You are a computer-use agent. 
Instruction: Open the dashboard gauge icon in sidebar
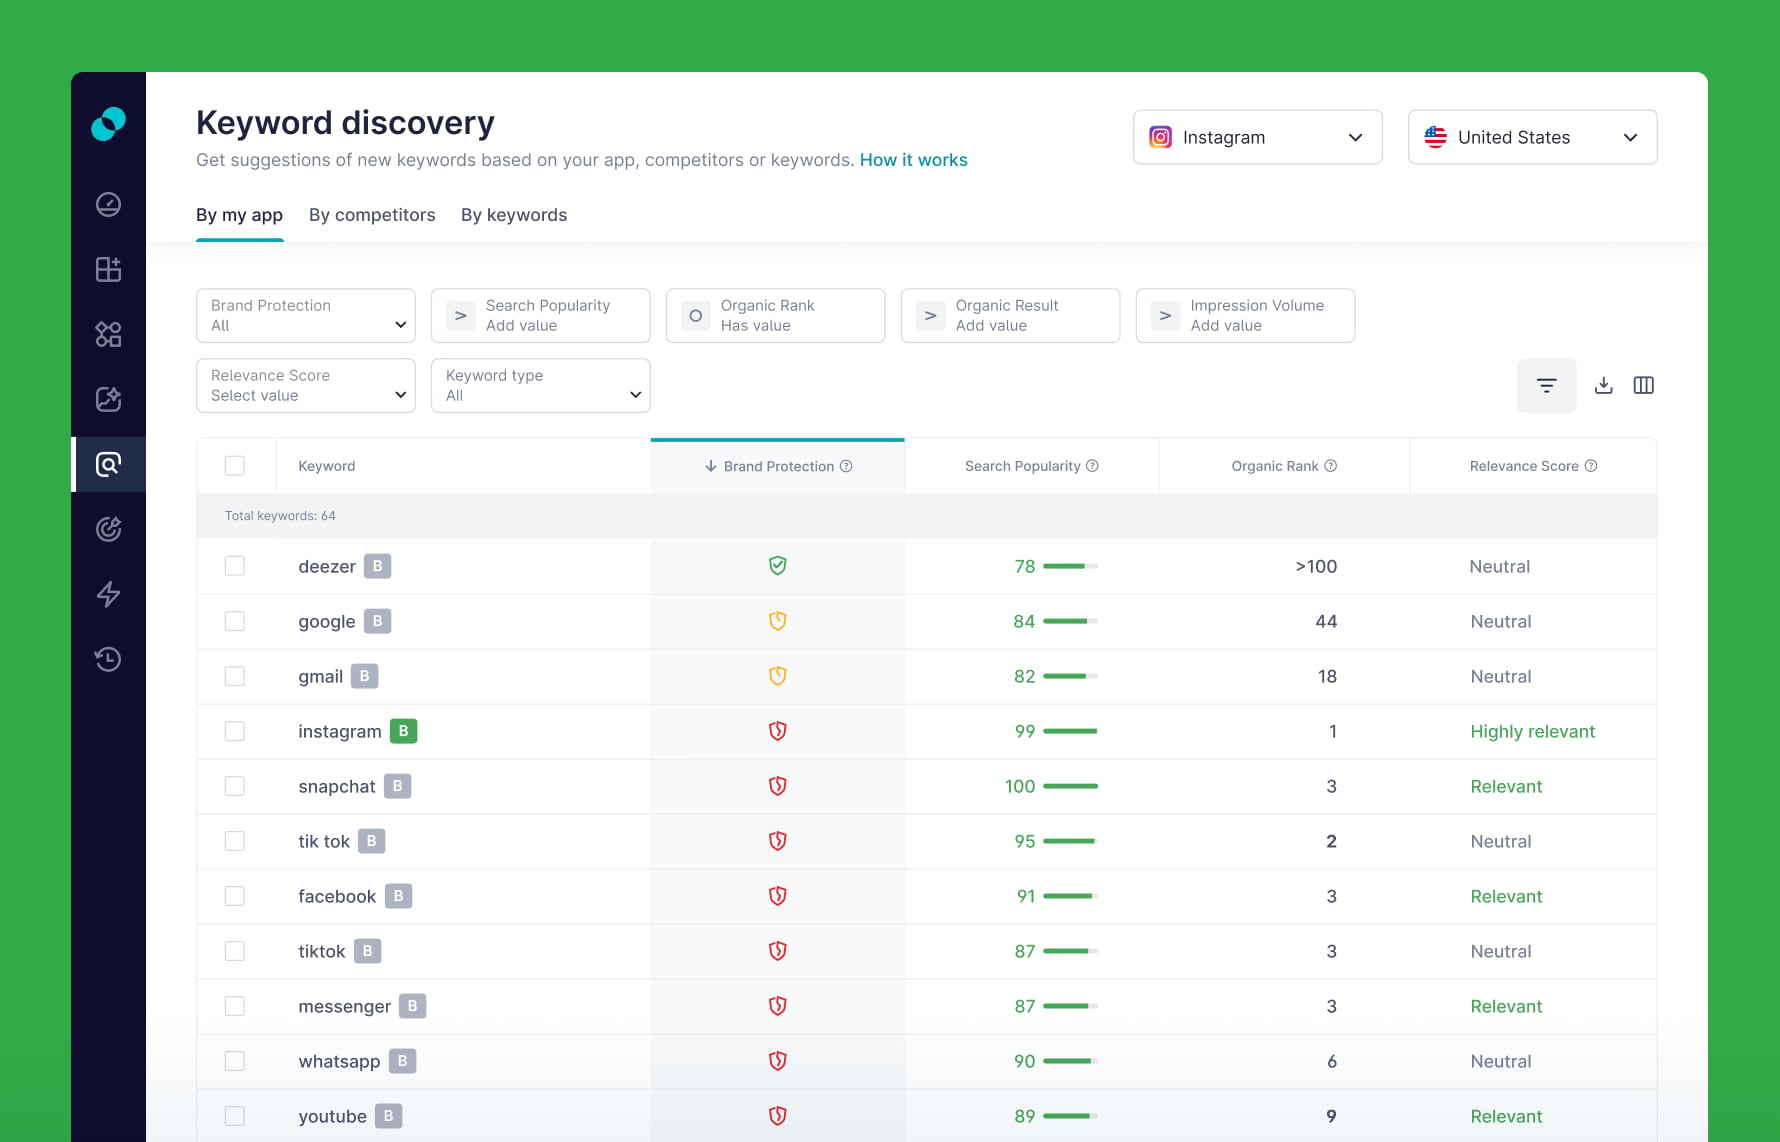tap(108, 203)
